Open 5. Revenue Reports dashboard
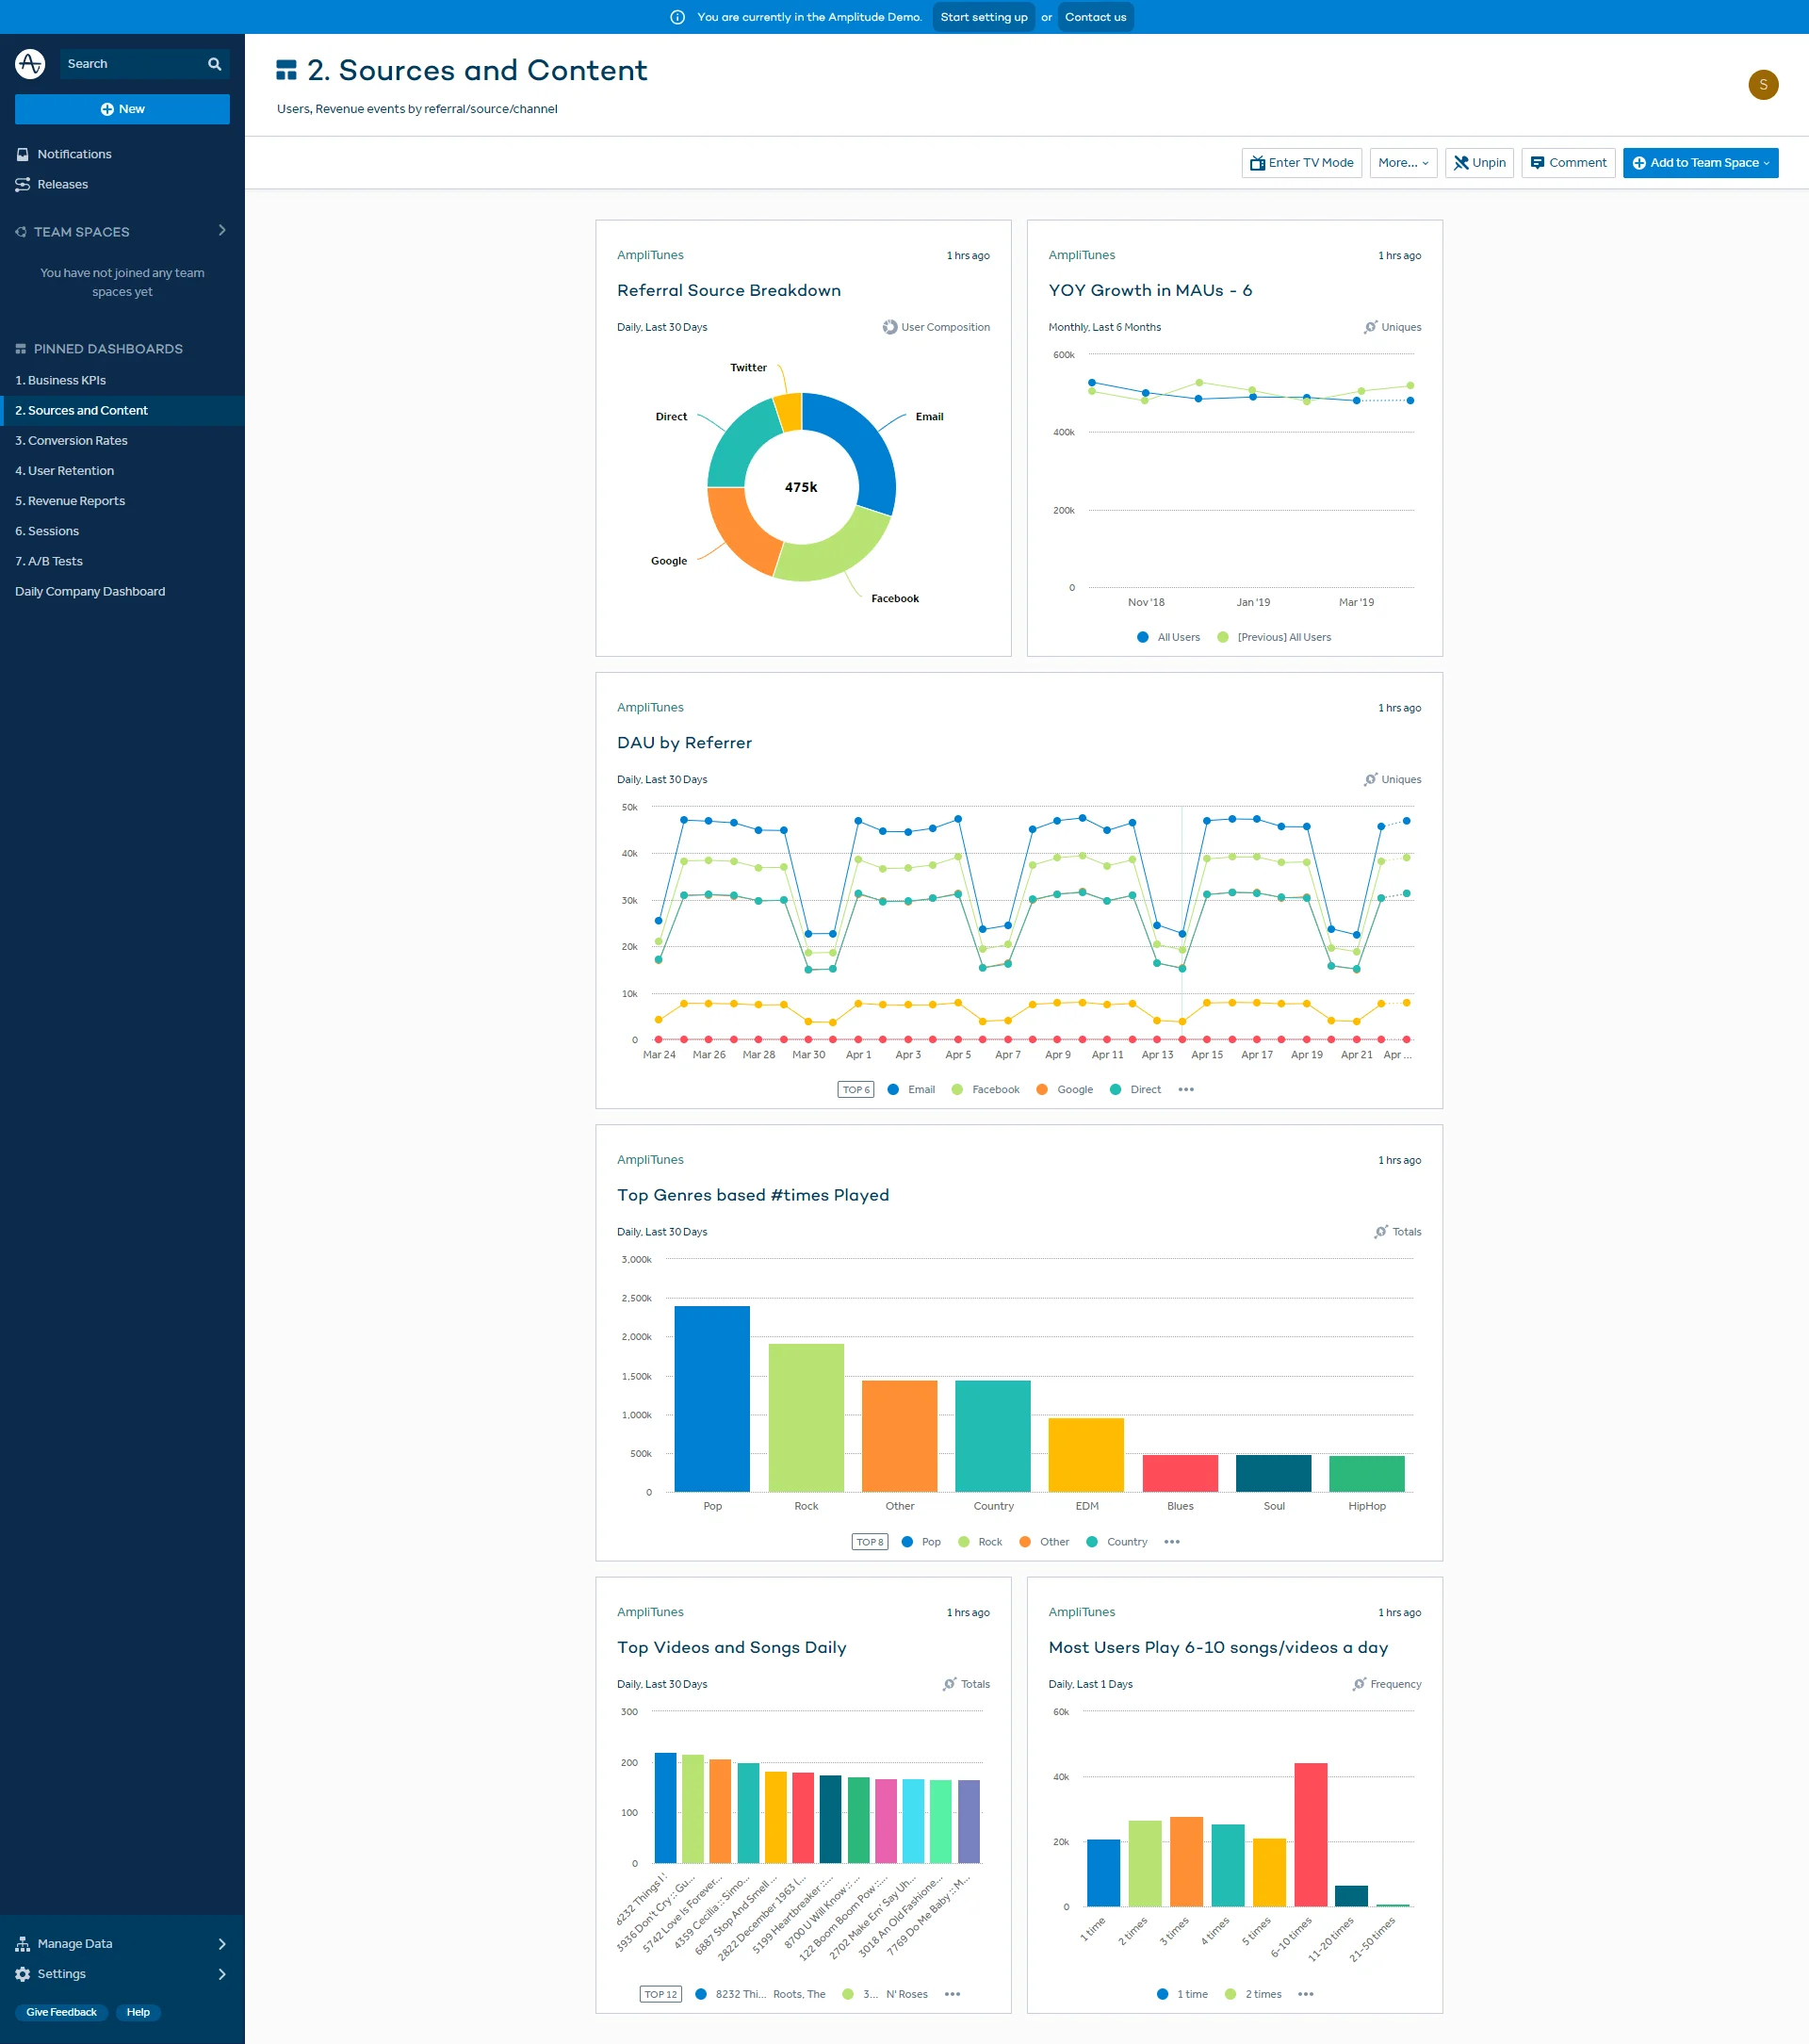This screenshot has height=2044, width=1809. point(70,501)
